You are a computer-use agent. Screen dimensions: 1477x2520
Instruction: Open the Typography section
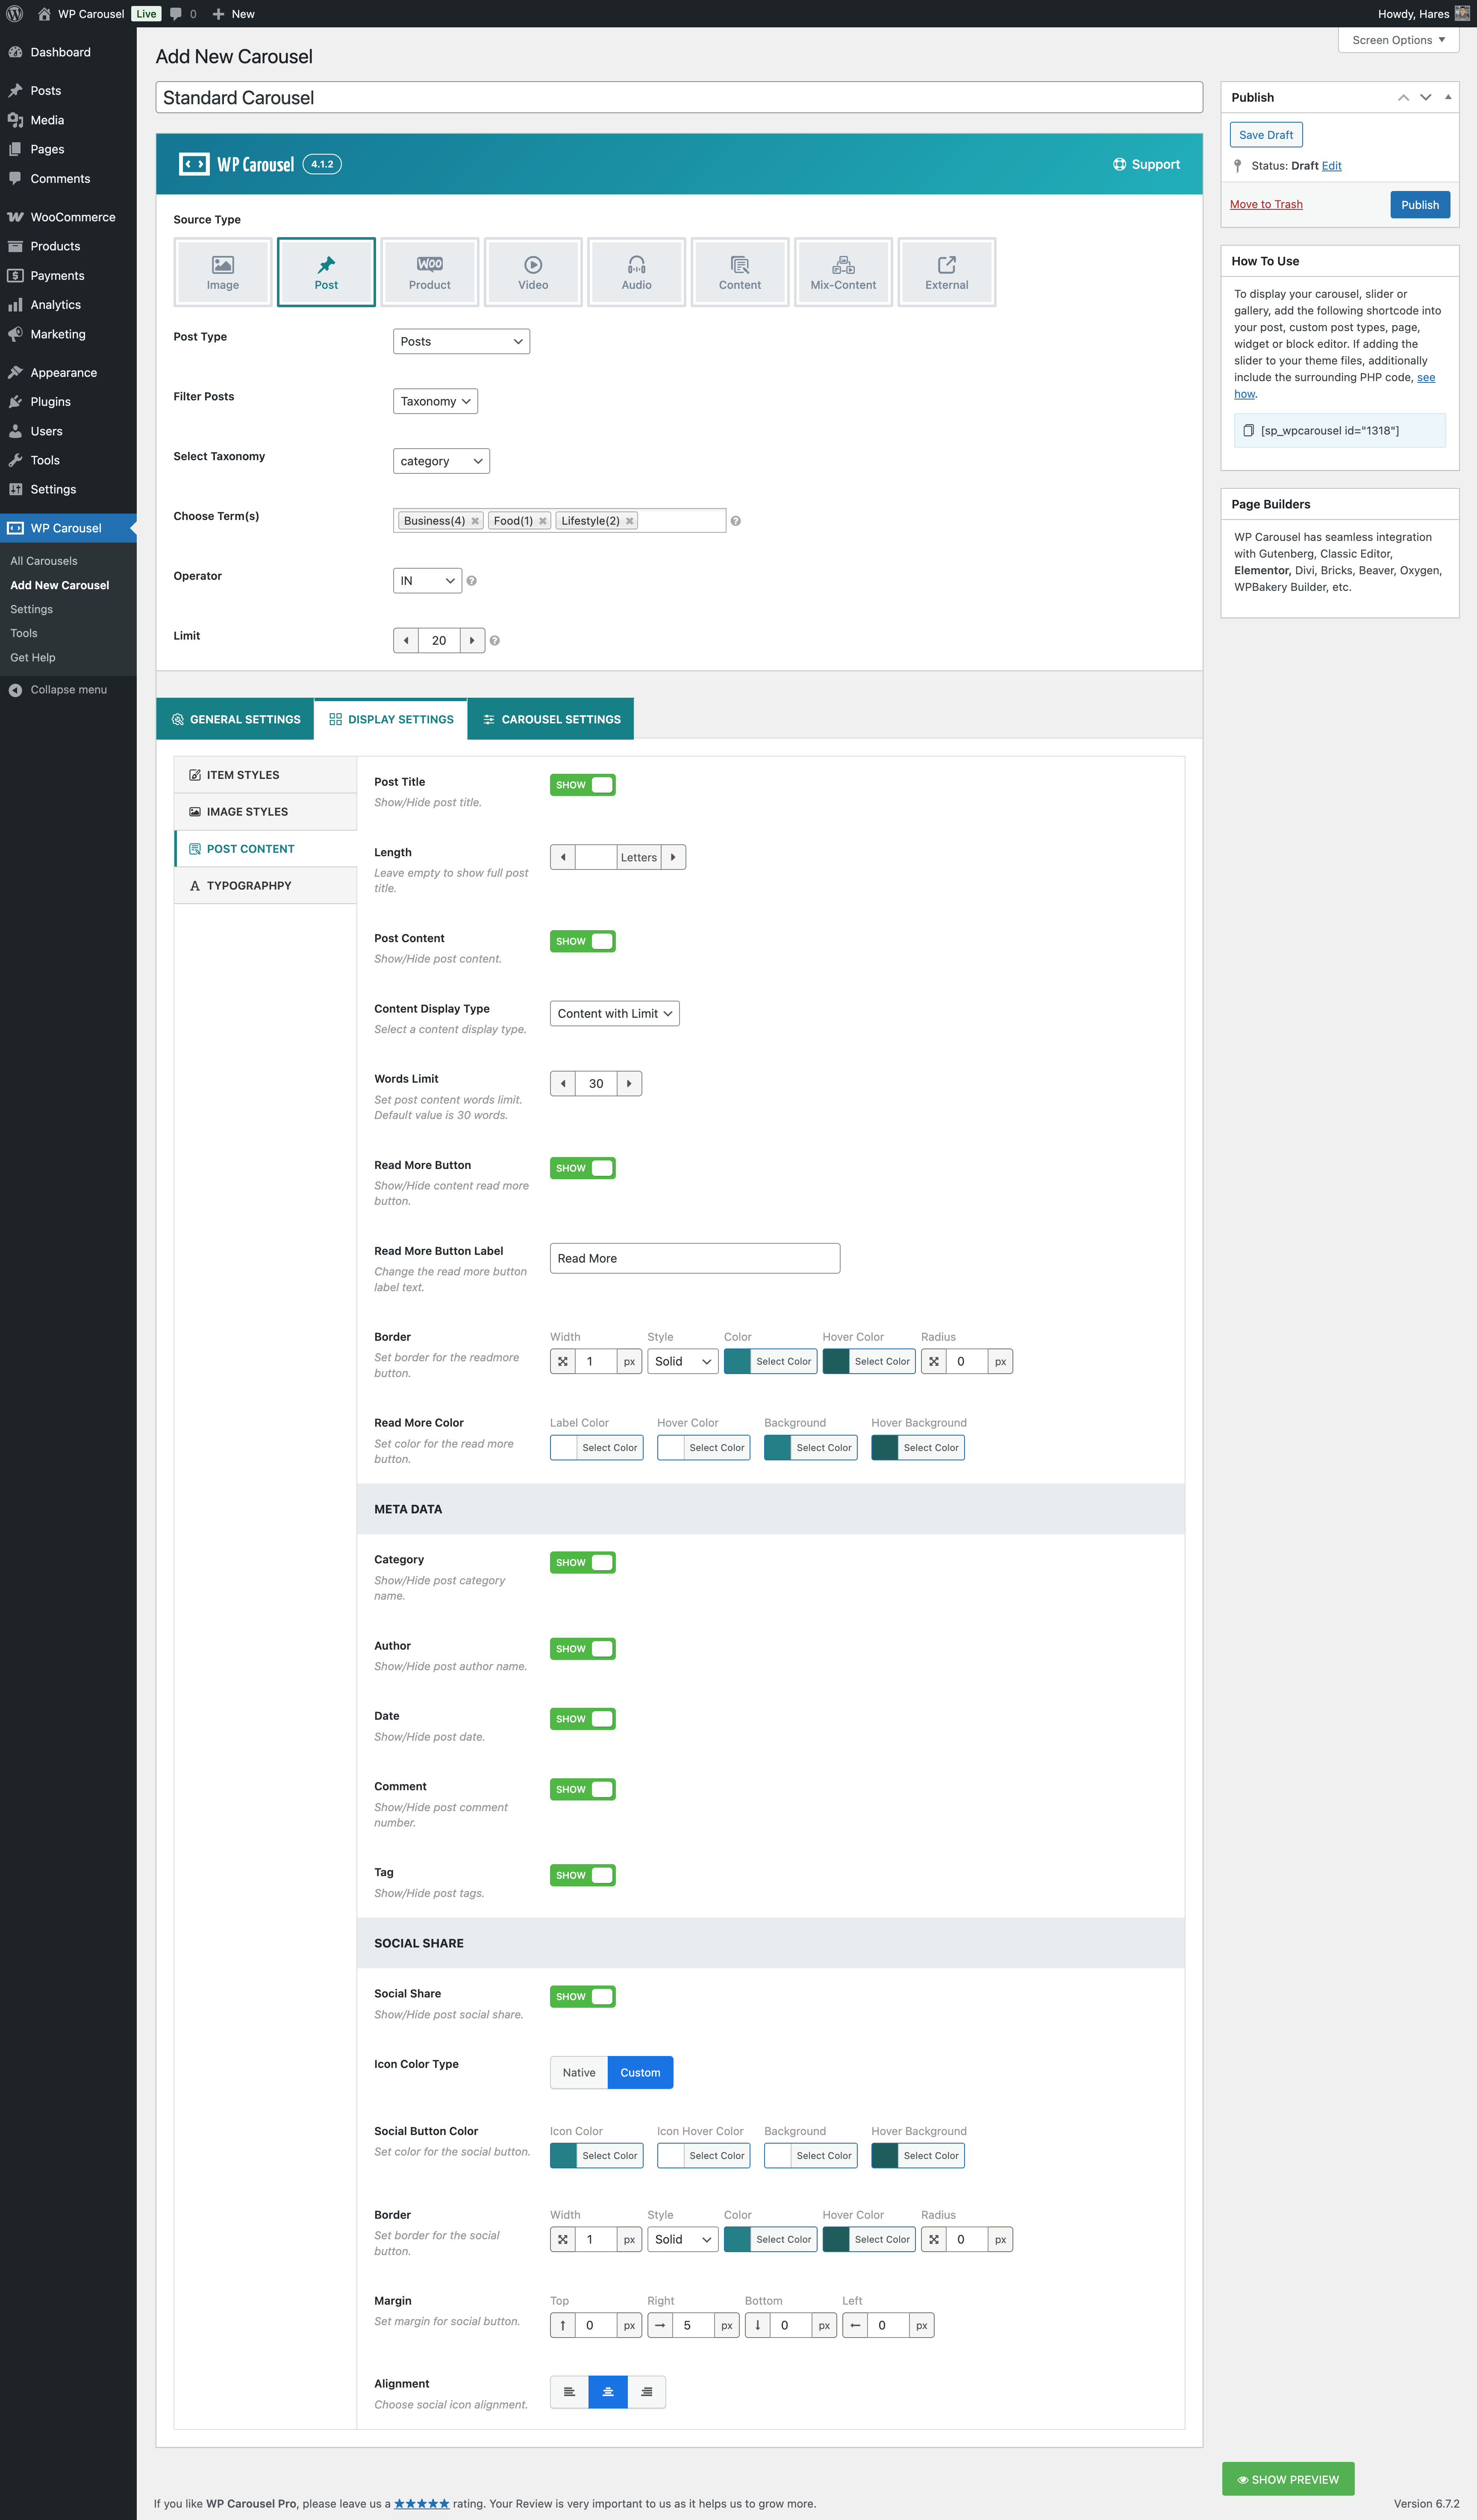pos(266,886)
